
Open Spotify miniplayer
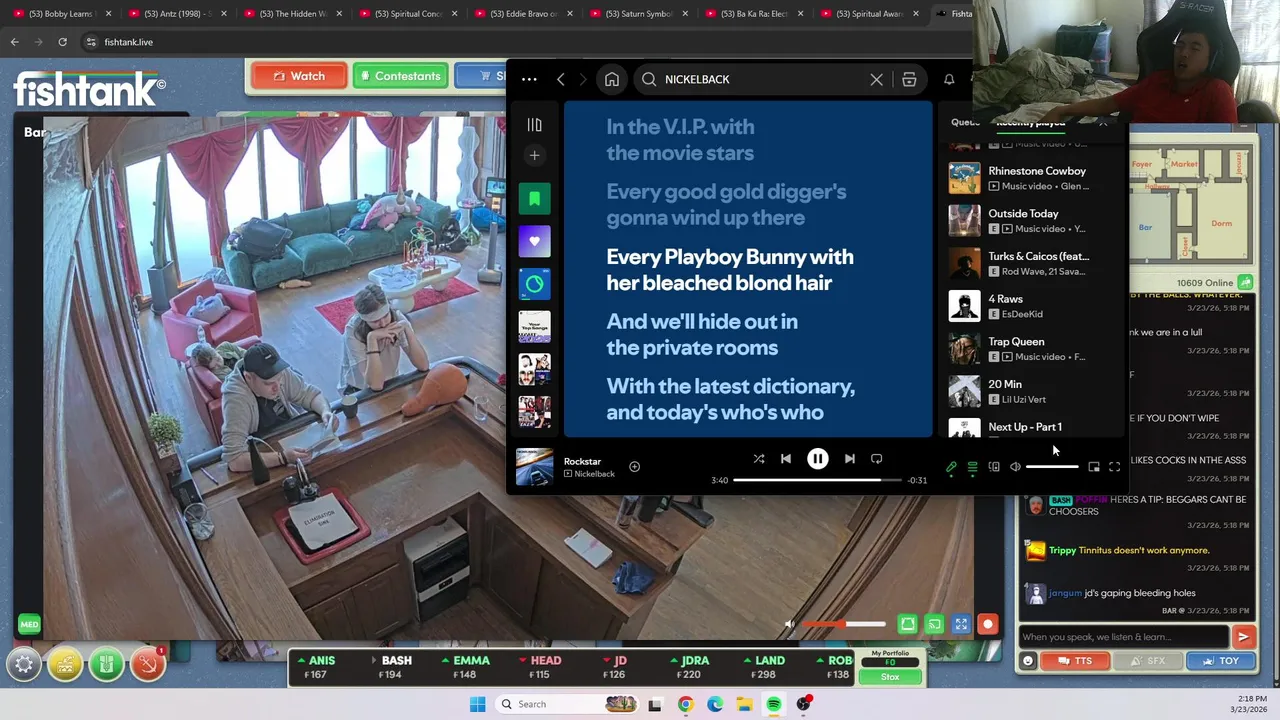point(1094,467)
